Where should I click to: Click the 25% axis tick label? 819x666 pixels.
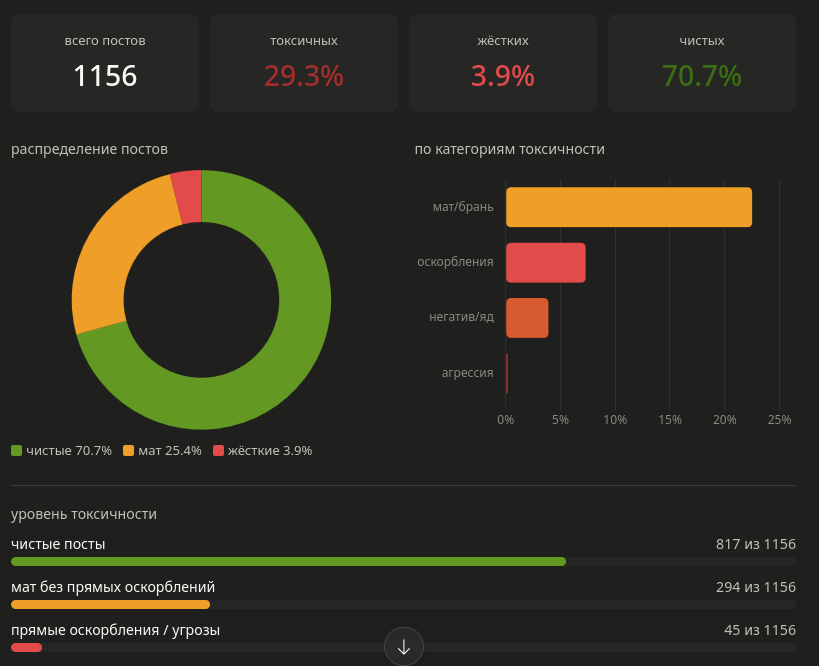[x=779, y=419]
